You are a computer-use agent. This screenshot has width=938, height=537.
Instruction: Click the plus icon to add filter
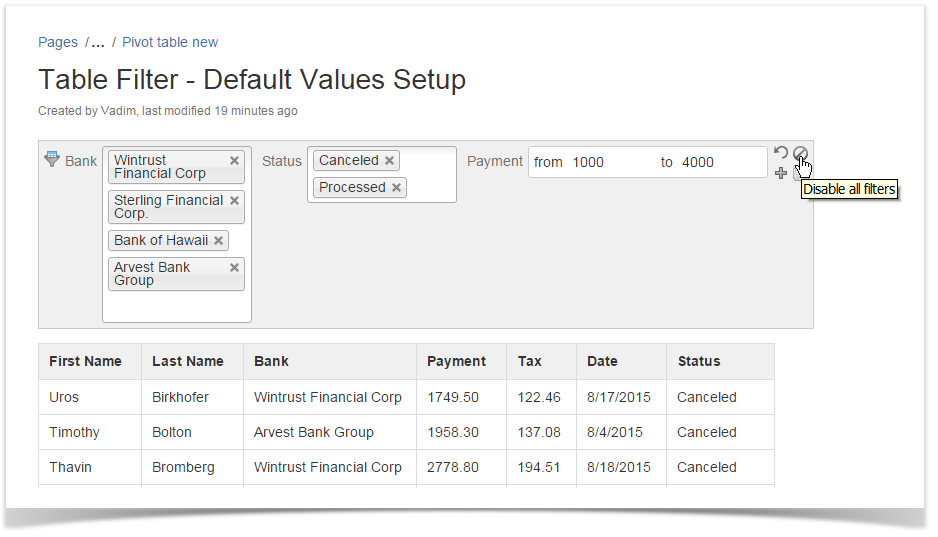pos(781,173)
